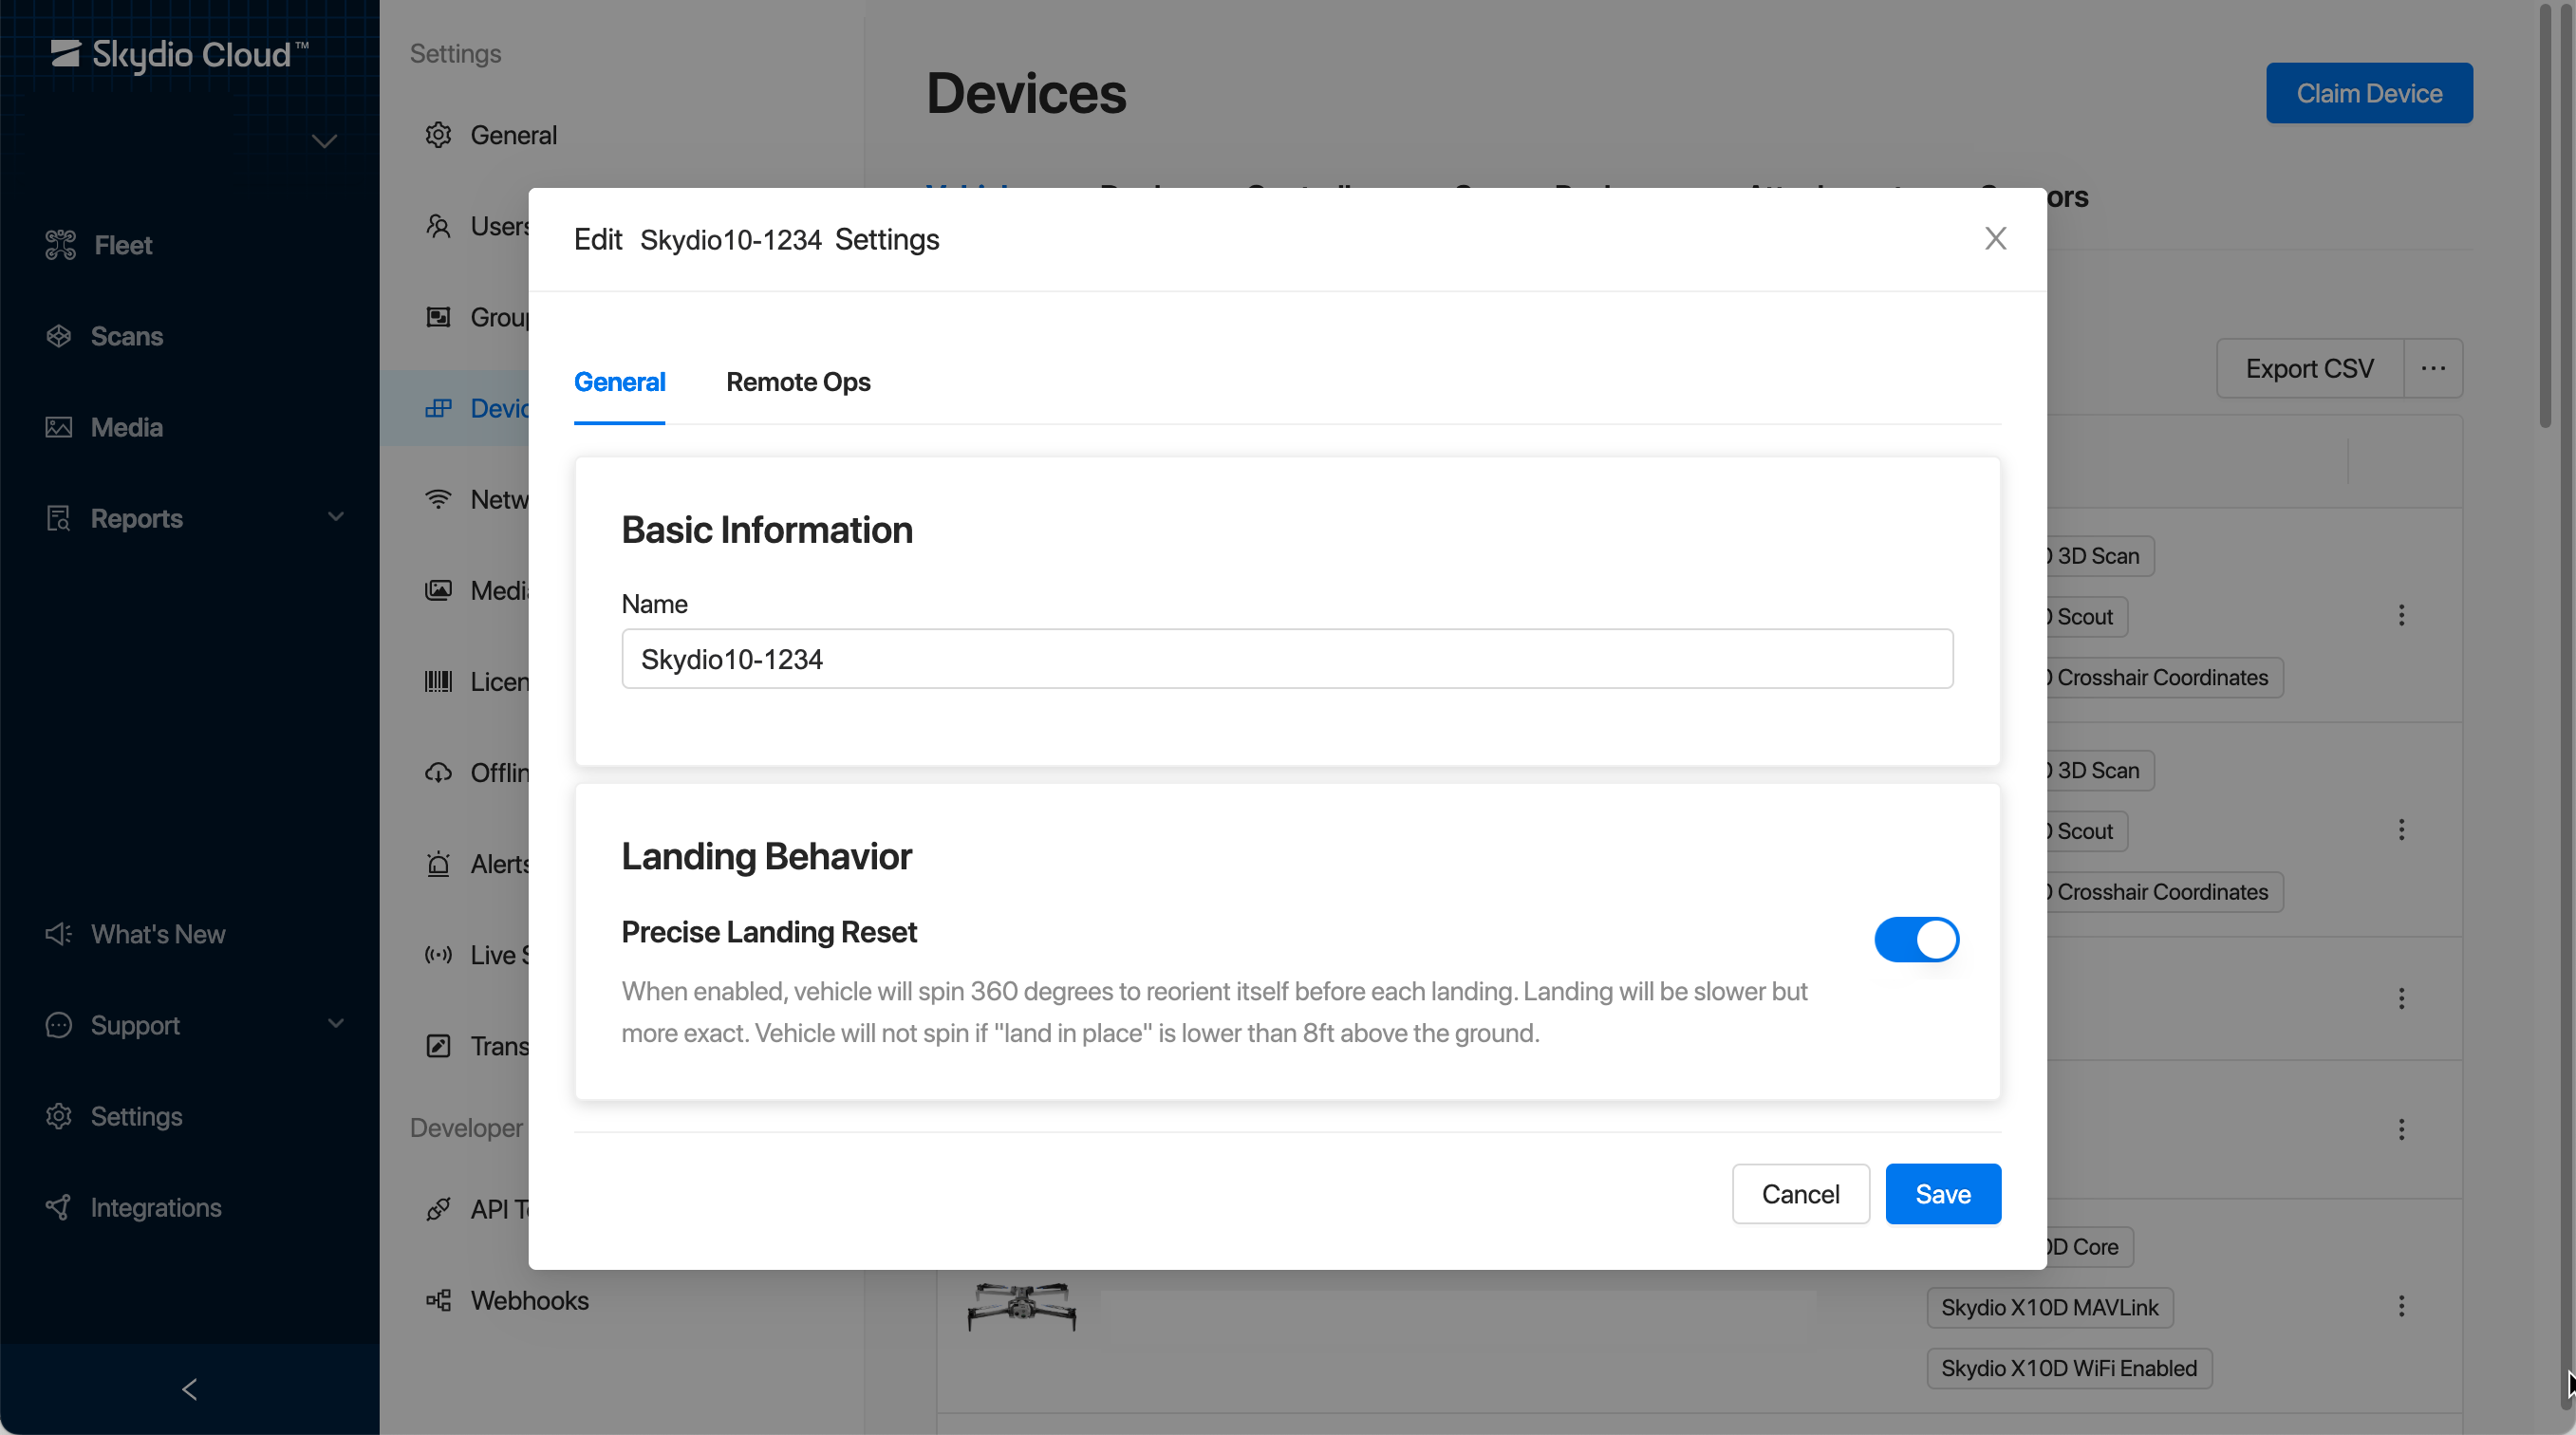Expand the Reports submenu chevron
The width and height of the screenshot is (2576, 1435).
336,517
